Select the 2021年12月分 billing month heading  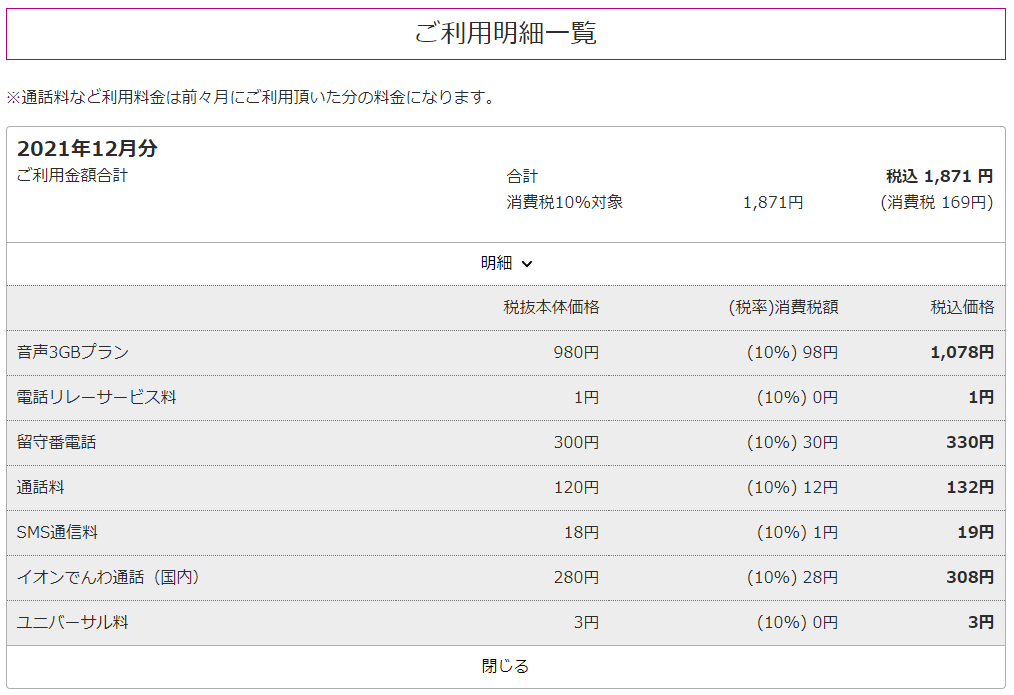point(87,149)
